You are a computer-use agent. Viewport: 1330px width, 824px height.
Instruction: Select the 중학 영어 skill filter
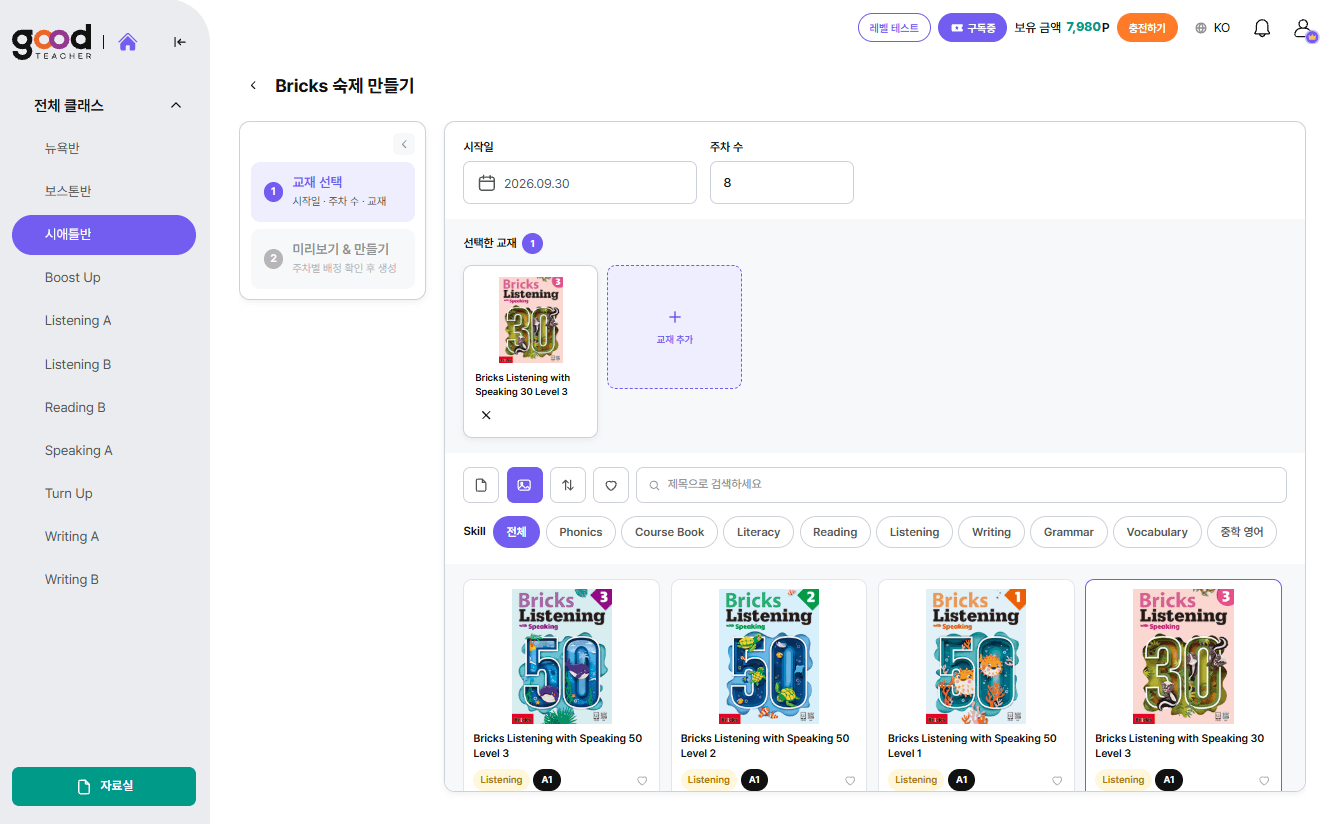[1242, 532]
